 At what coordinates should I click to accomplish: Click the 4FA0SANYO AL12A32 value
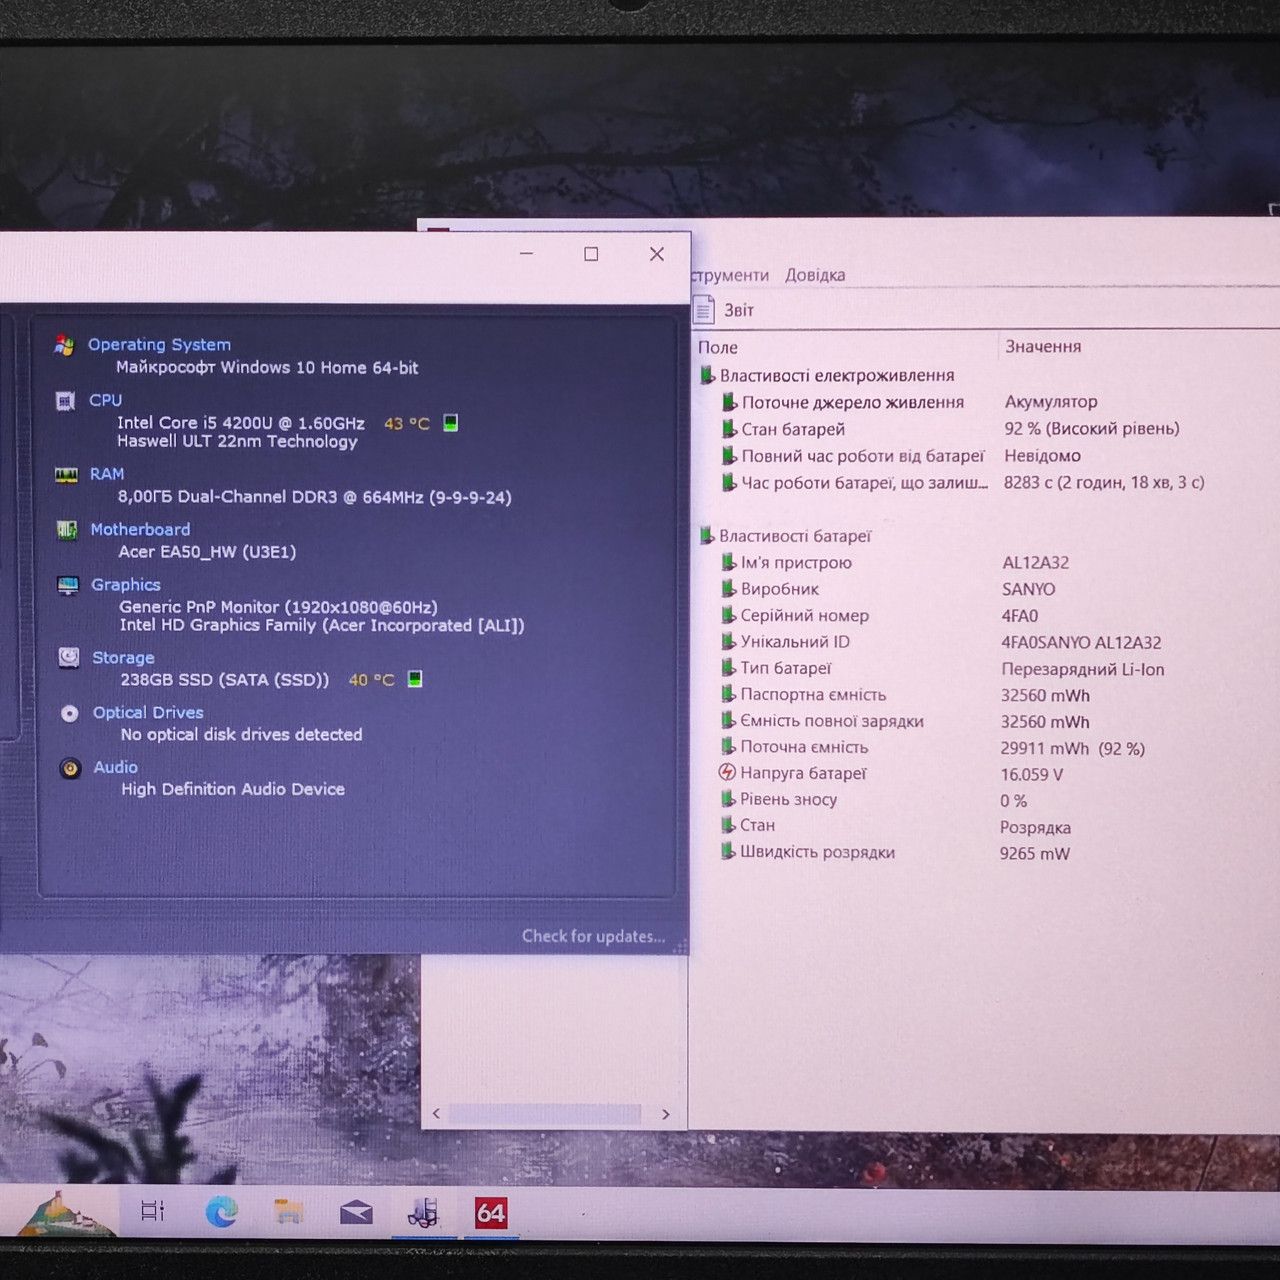[x=1081, y=643]
